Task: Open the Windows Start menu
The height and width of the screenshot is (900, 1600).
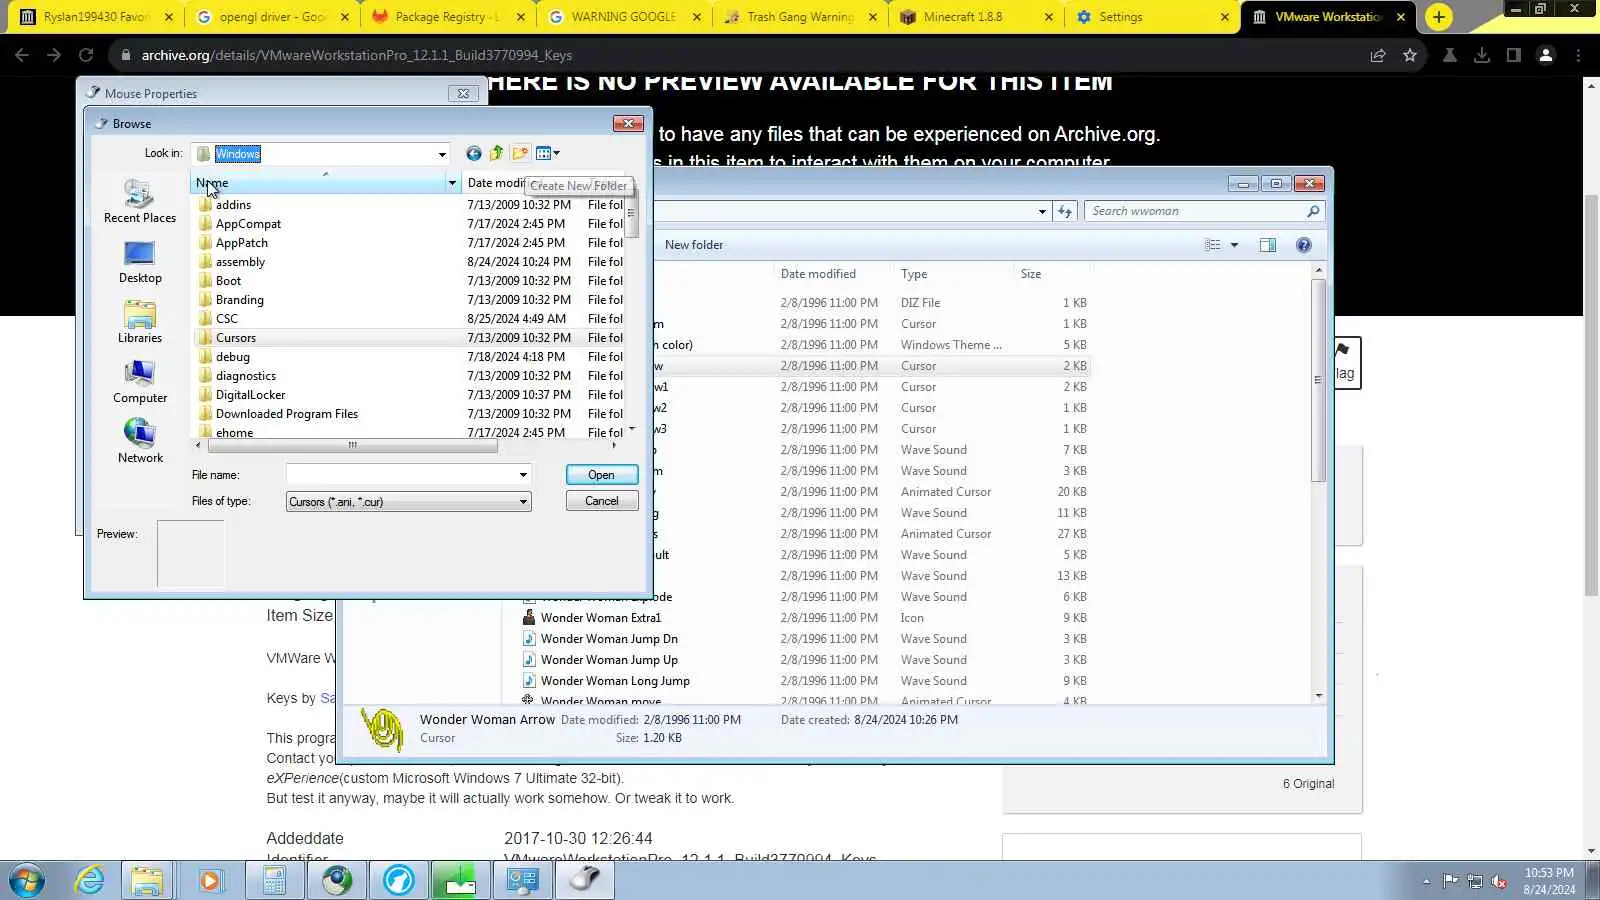Action: coord(27,880)
